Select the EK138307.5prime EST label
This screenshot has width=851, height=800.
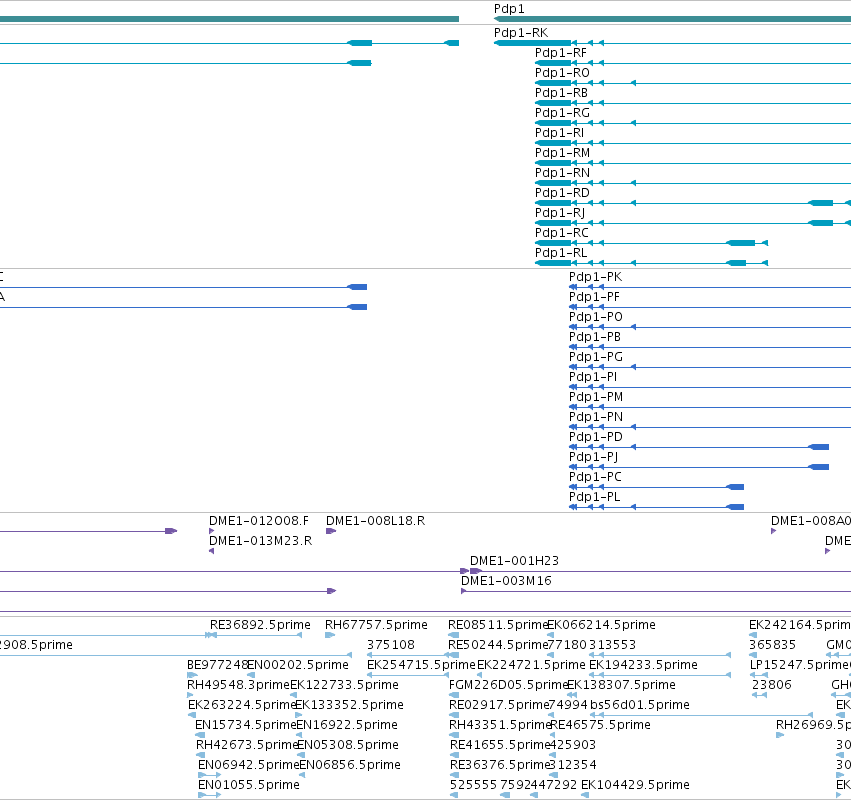coord(621,685)
